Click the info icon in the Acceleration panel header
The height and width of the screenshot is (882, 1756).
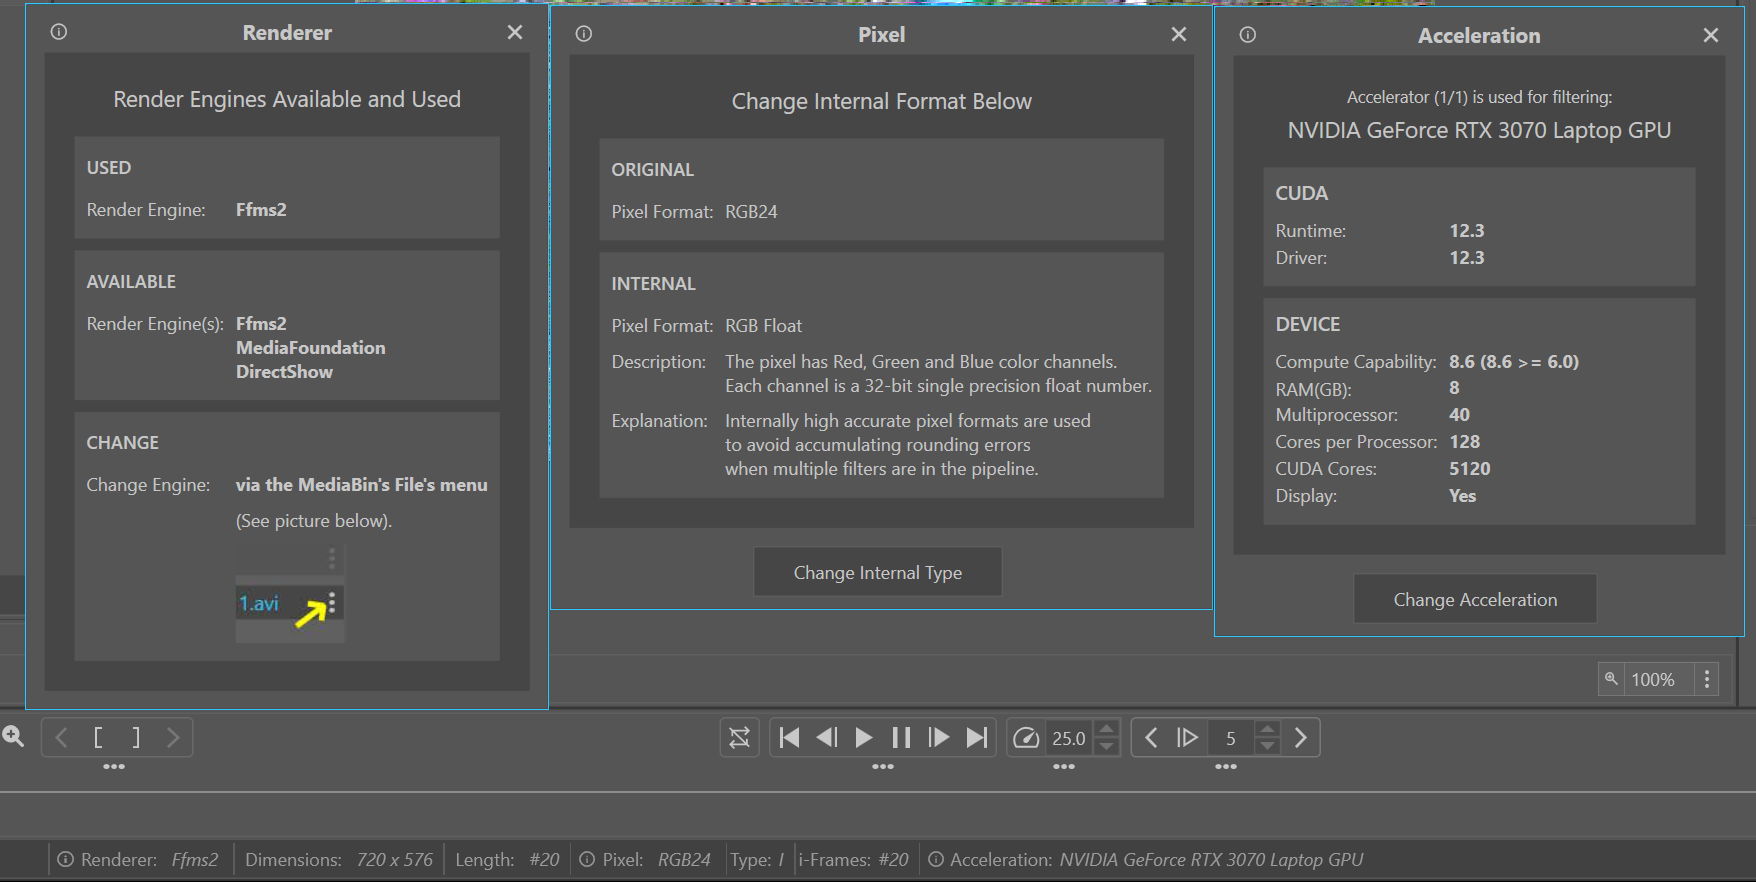pyautogui.click(x=1248, y=35)
